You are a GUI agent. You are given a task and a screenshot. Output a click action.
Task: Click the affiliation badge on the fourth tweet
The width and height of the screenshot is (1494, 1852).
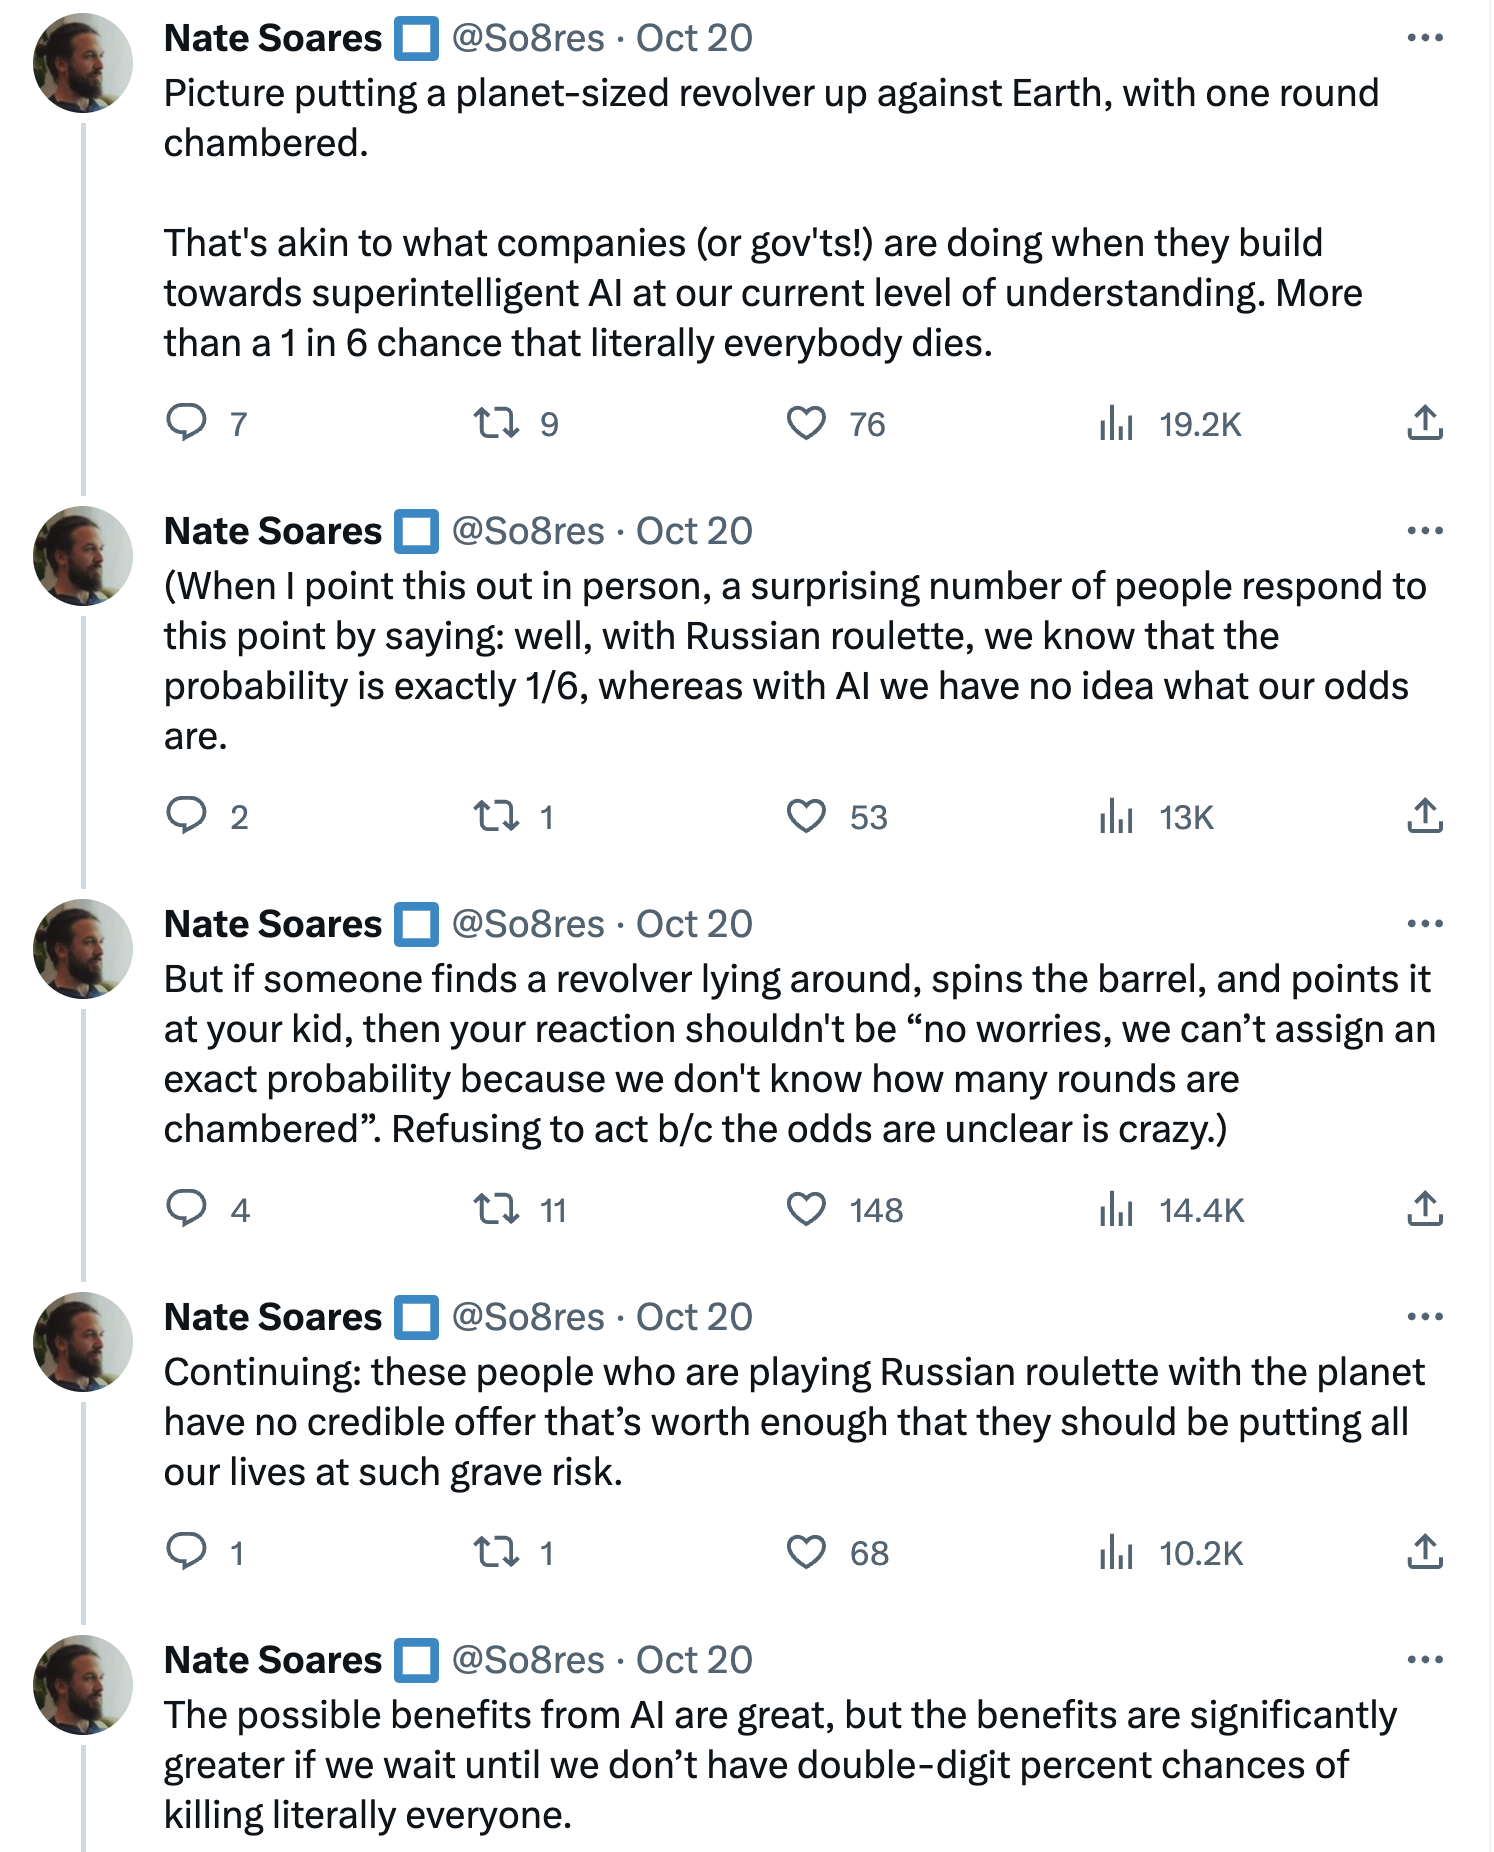coord(416,1317)
